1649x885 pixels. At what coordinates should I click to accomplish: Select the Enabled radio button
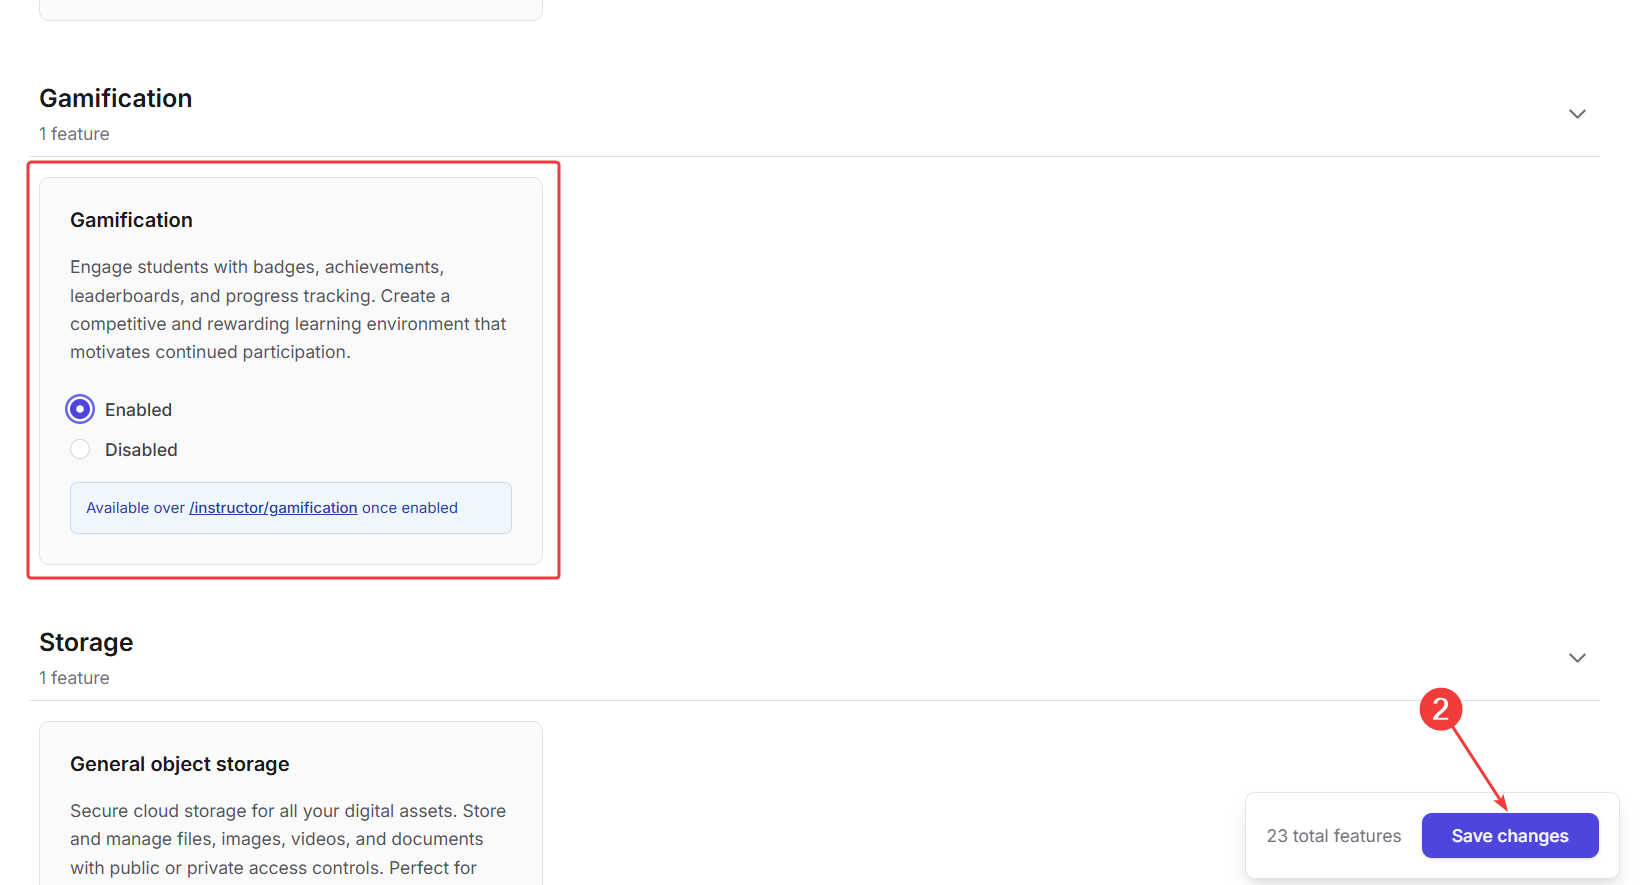(80, 410)
